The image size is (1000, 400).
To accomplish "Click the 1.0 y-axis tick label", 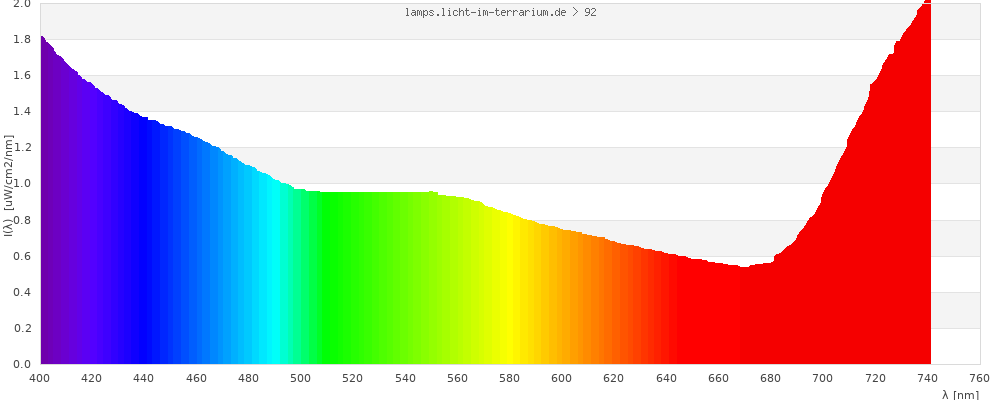I will [x=22, y=184].
